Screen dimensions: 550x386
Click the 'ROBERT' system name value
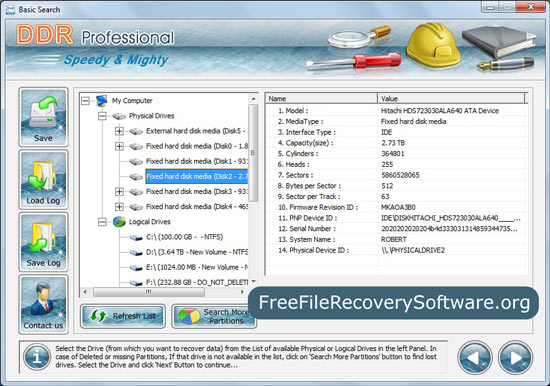click(394, 239)
